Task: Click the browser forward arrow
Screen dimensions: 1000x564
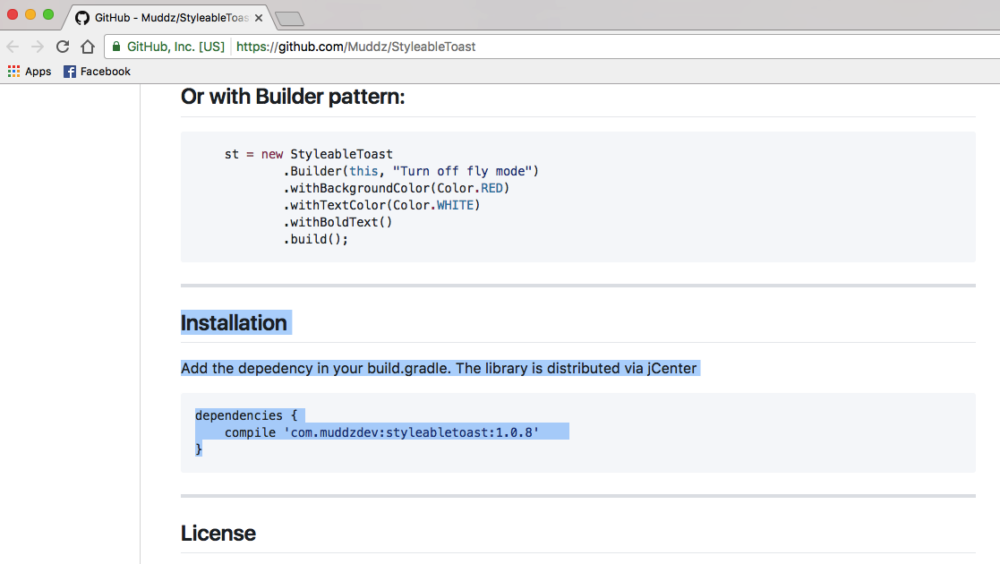Action: click(38, 47)
